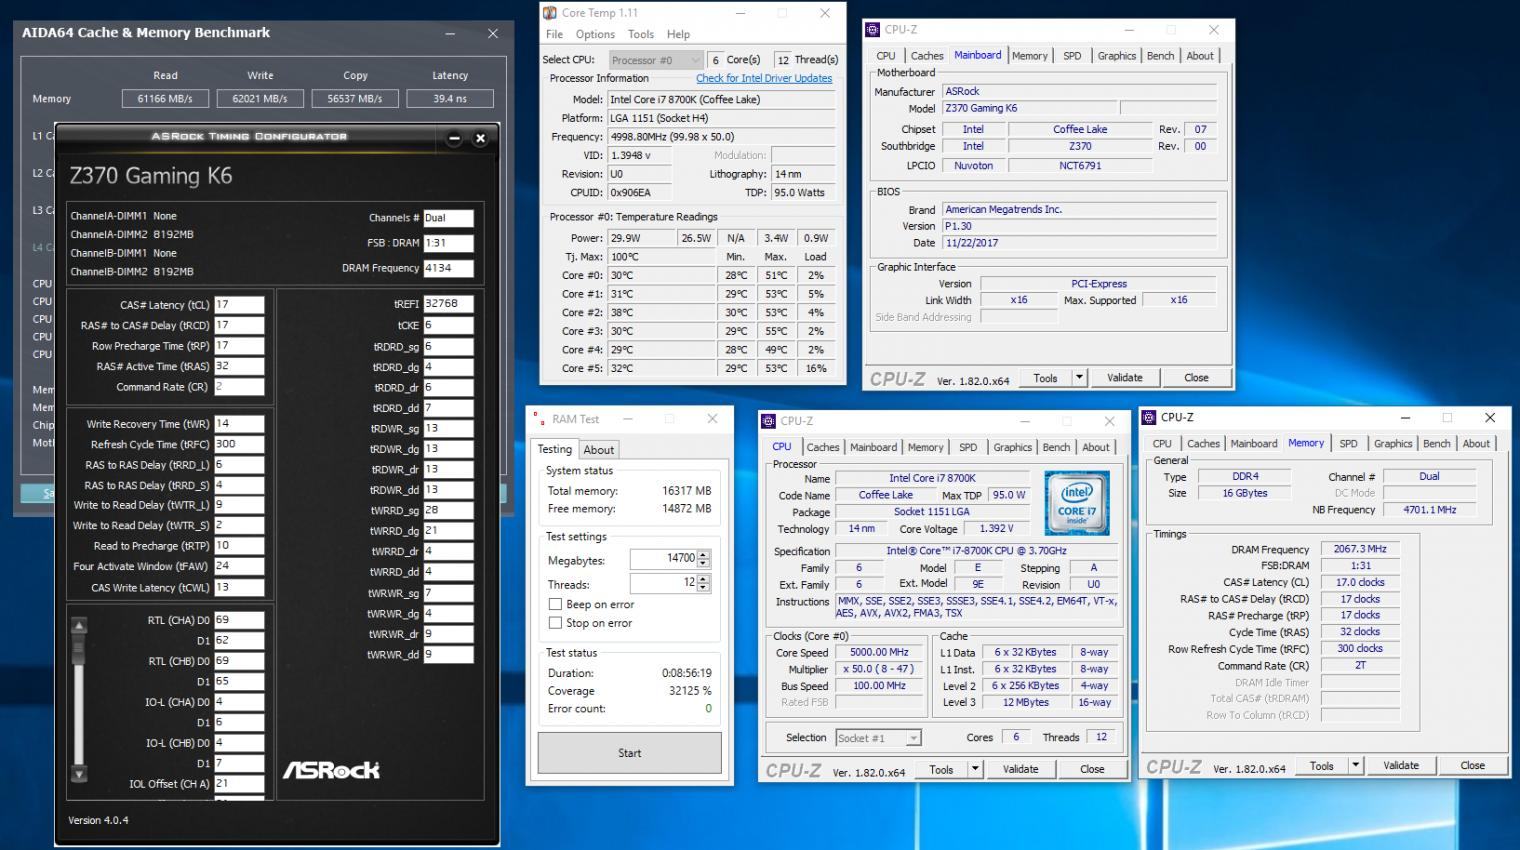Click the RTL (CHA) D0 field
1520x850 pixels.
(239, 620)
